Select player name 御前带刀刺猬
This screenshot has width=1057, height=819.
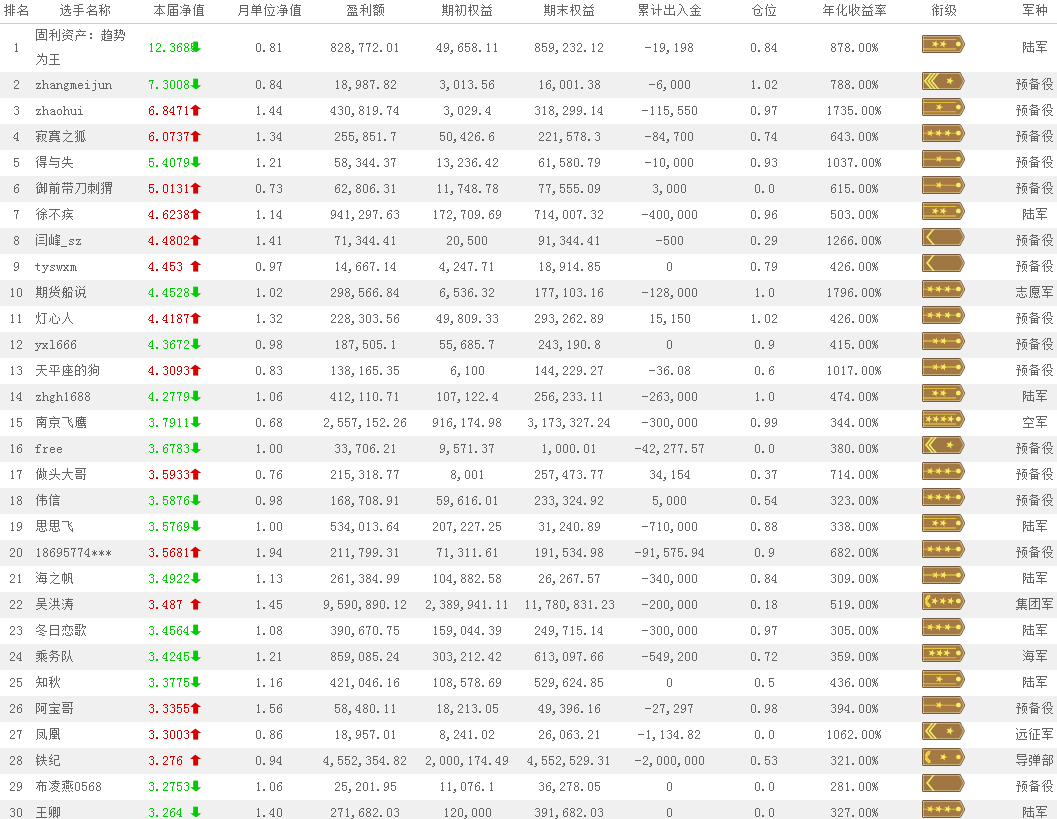(x=74, y=188)
